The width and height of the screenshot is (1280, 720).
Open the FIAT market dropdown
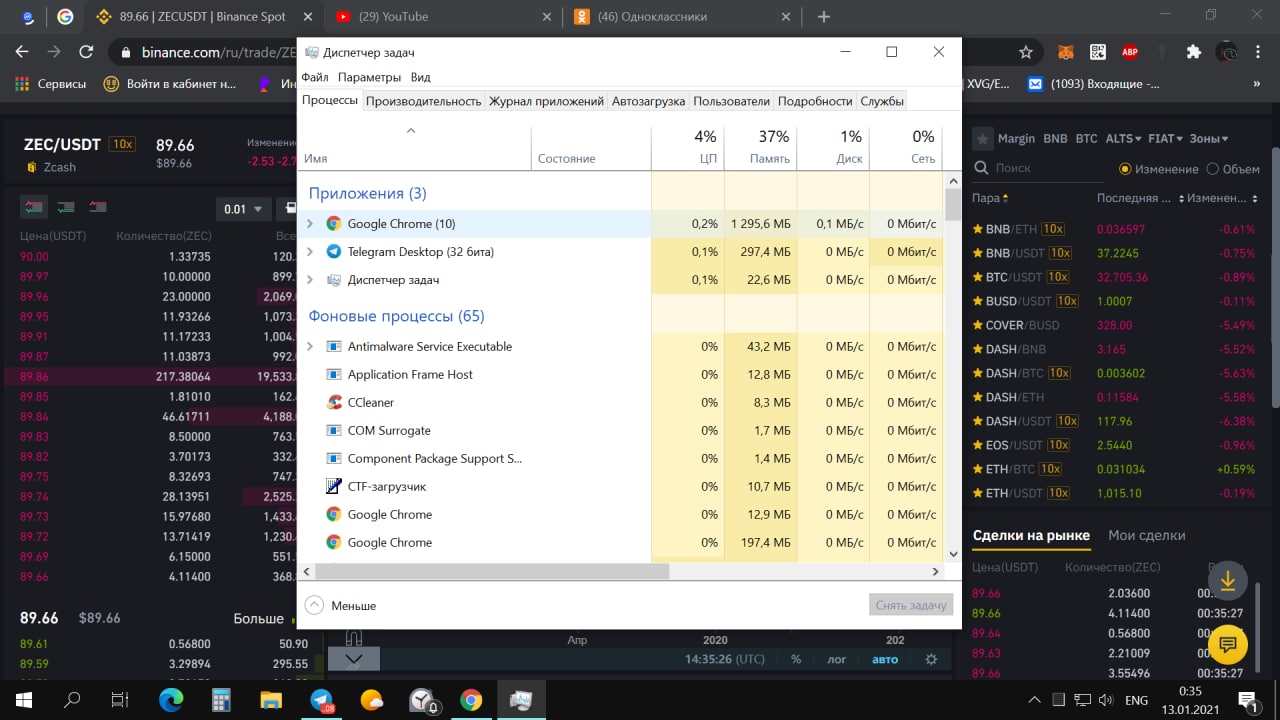click(x=1165, y=139)
